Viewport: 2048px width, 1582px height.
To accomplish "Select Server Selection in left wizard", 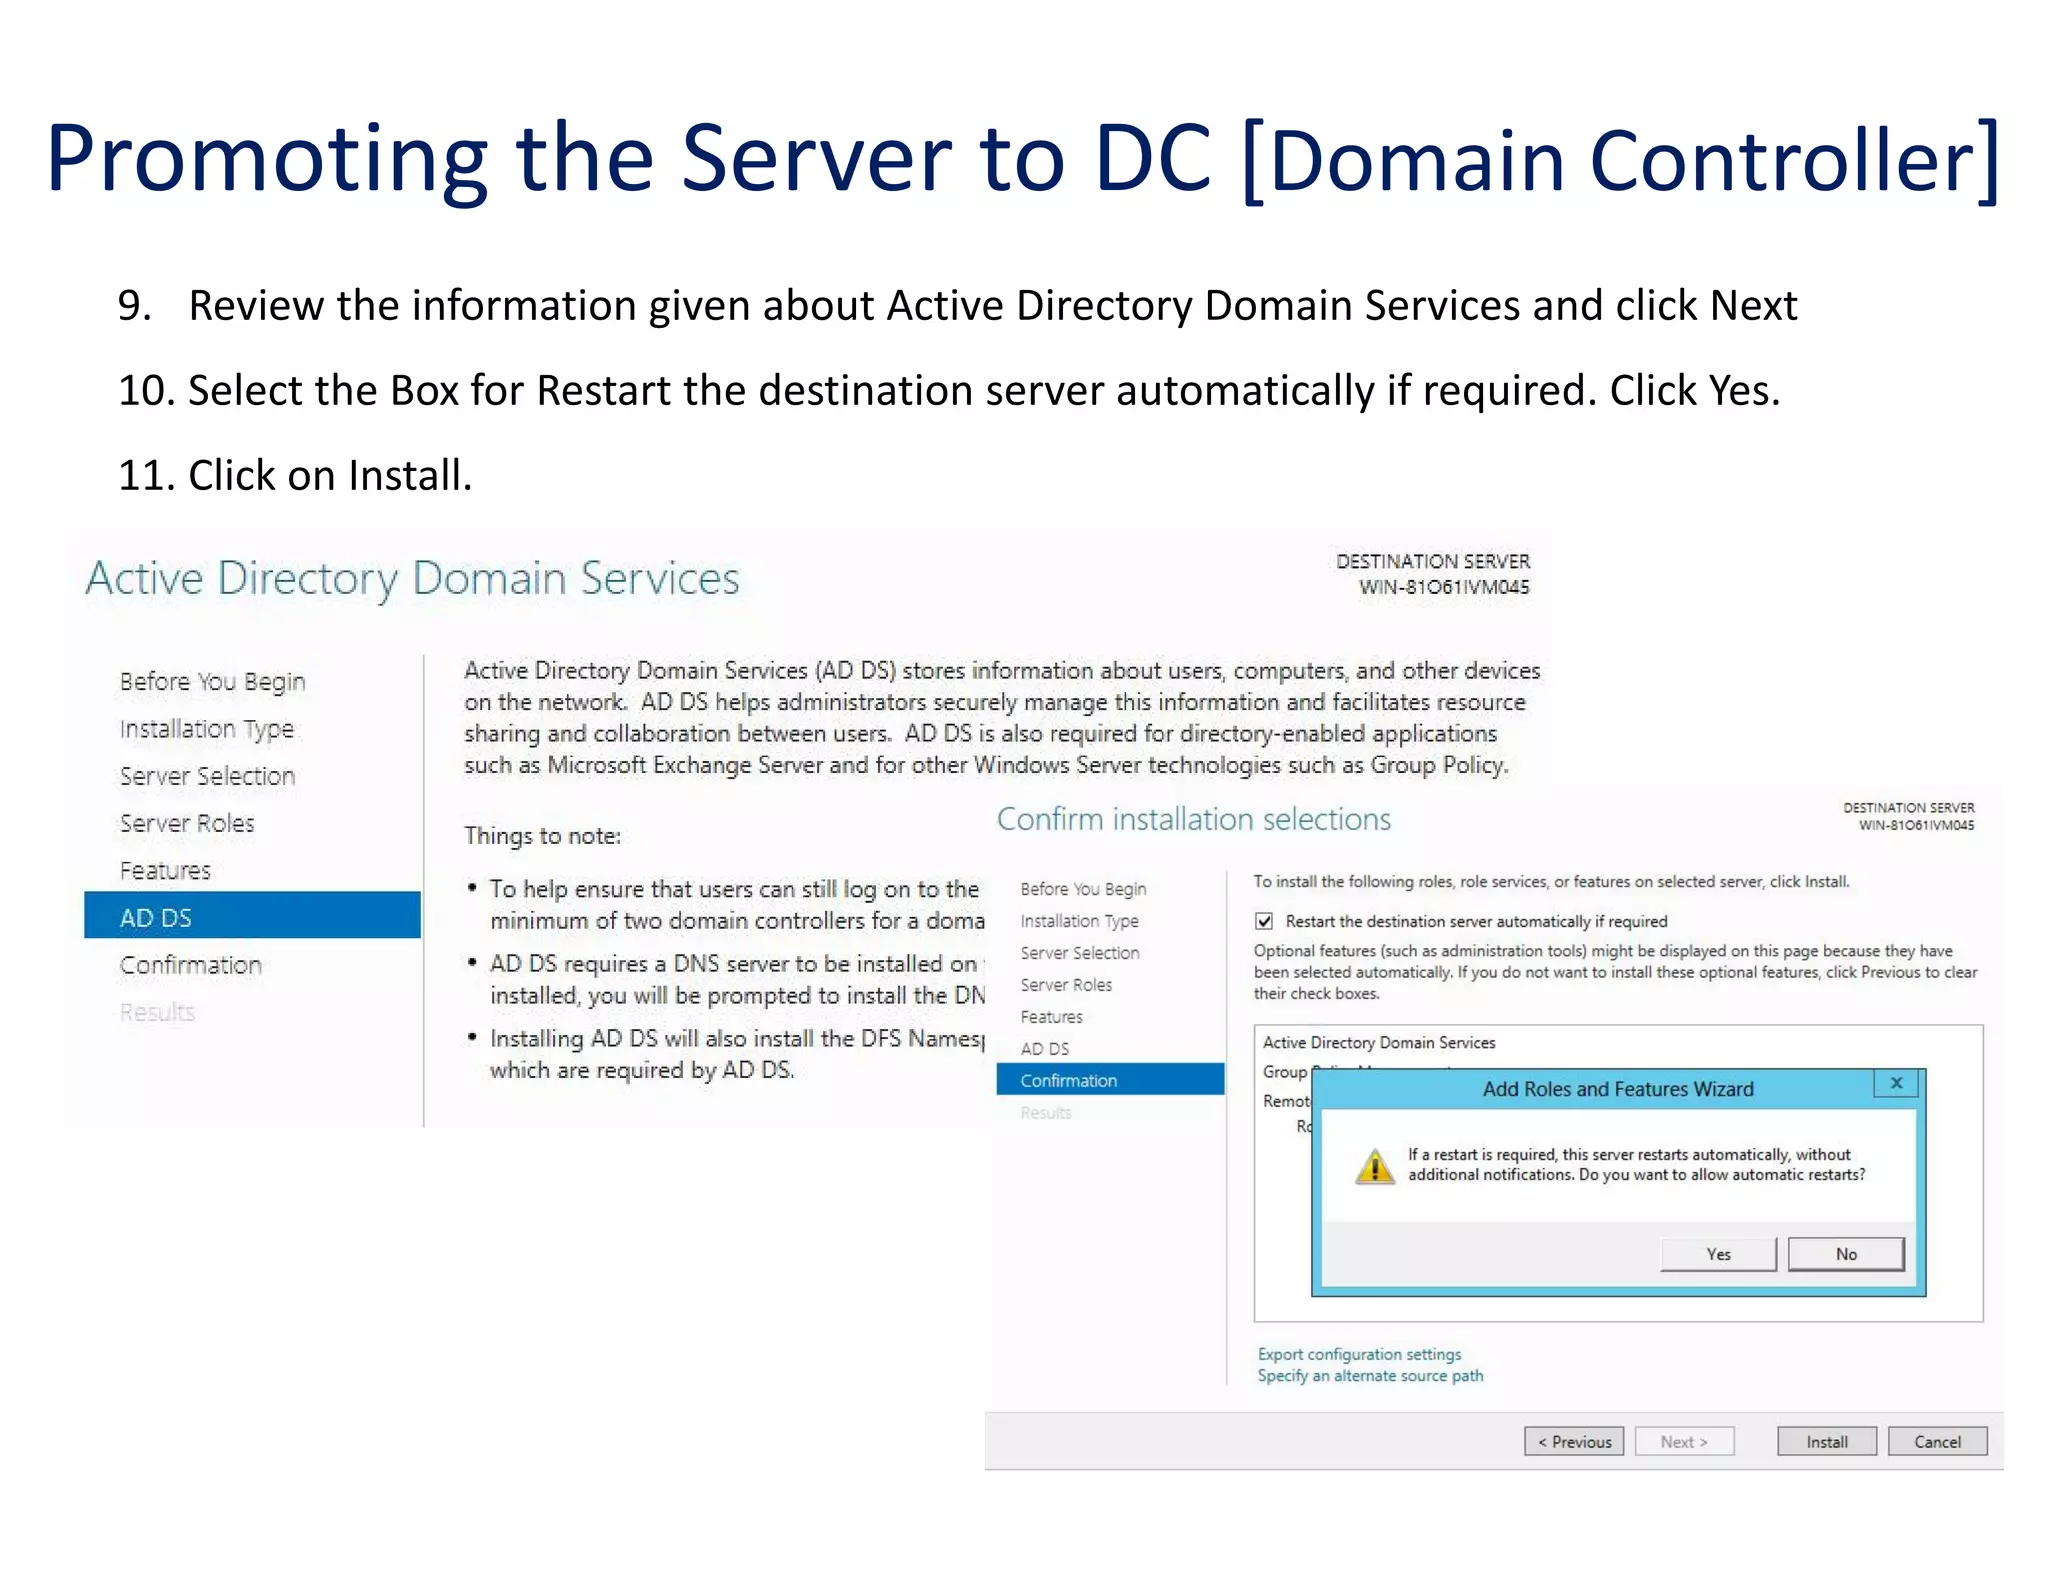I will click(x=207, y=776).
